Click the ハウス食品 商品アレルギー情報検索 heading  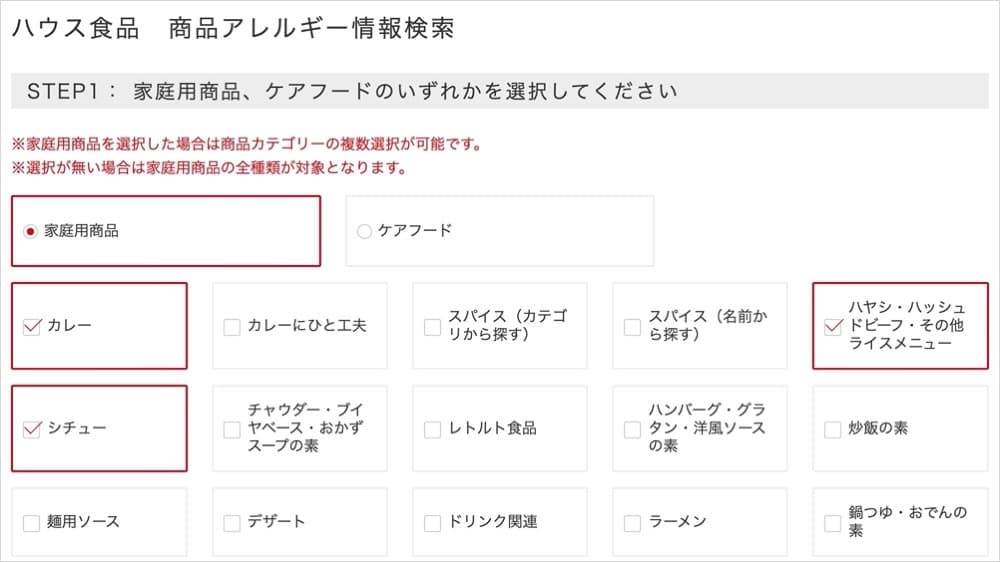(233, 28)
